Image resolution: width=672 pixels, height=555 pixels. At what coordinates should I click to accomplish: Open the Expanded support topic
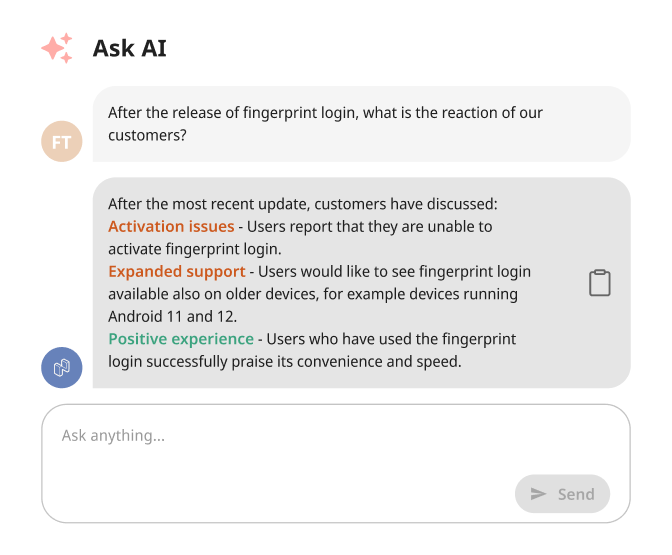(x=176, y=272)
